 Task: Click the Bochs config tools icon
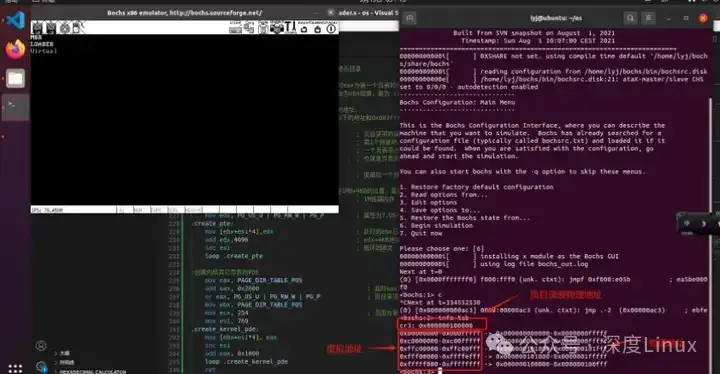[x=290, y=28]
